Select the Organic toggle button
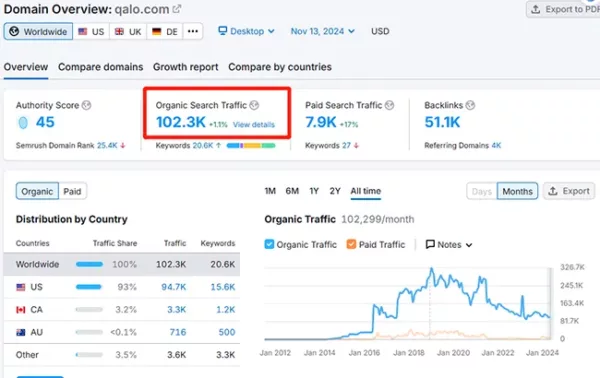 [x=37, y=191]
